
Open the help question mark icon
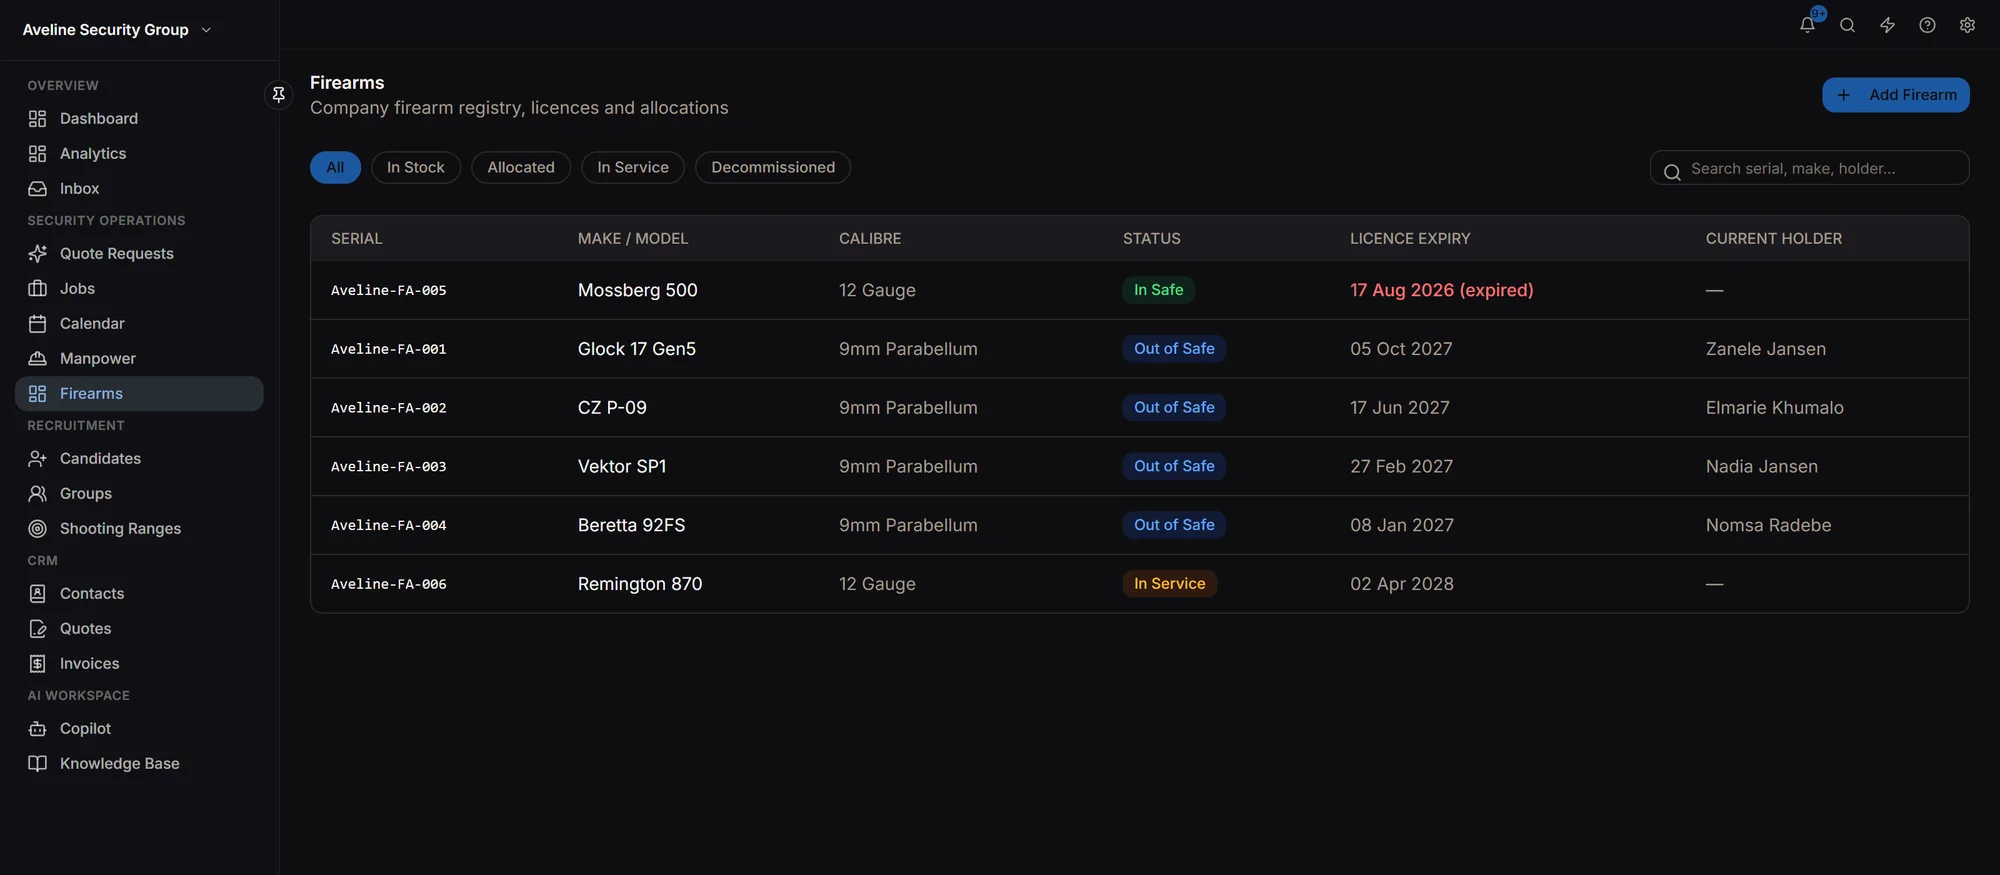point(1927,25)
